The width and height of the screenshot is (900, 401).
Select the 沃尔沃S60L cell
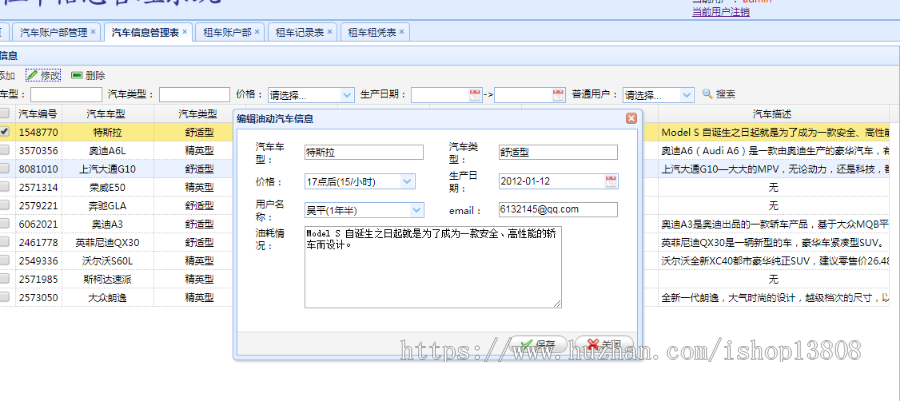coord(107,260)
